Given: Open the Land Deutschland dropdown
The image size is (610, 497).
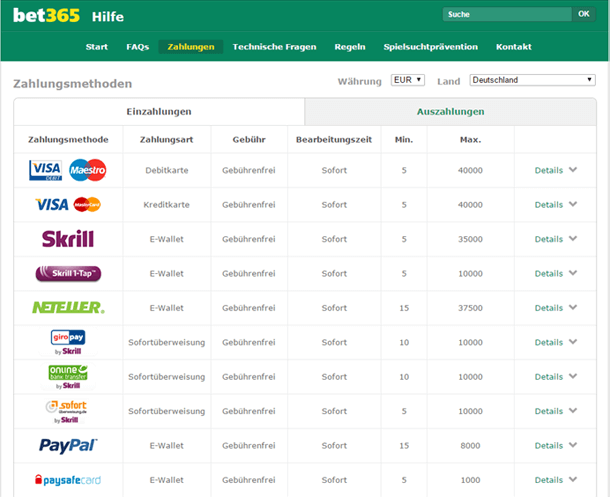Looking at the screenshot, I should tap(532, 80).
